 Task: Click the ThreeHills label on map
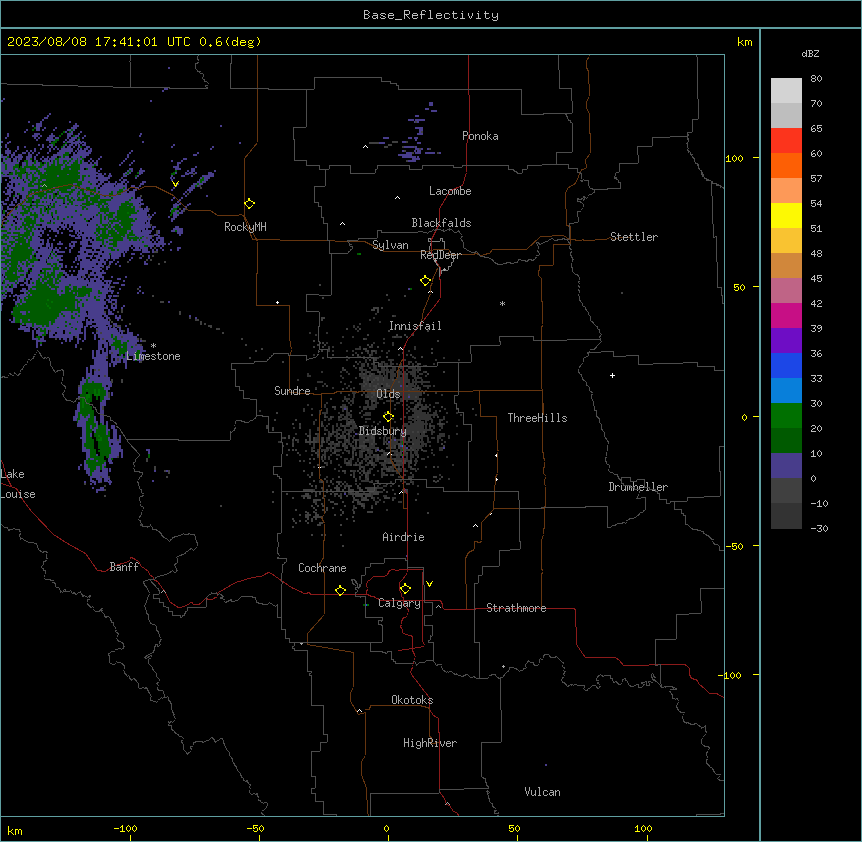537,418
